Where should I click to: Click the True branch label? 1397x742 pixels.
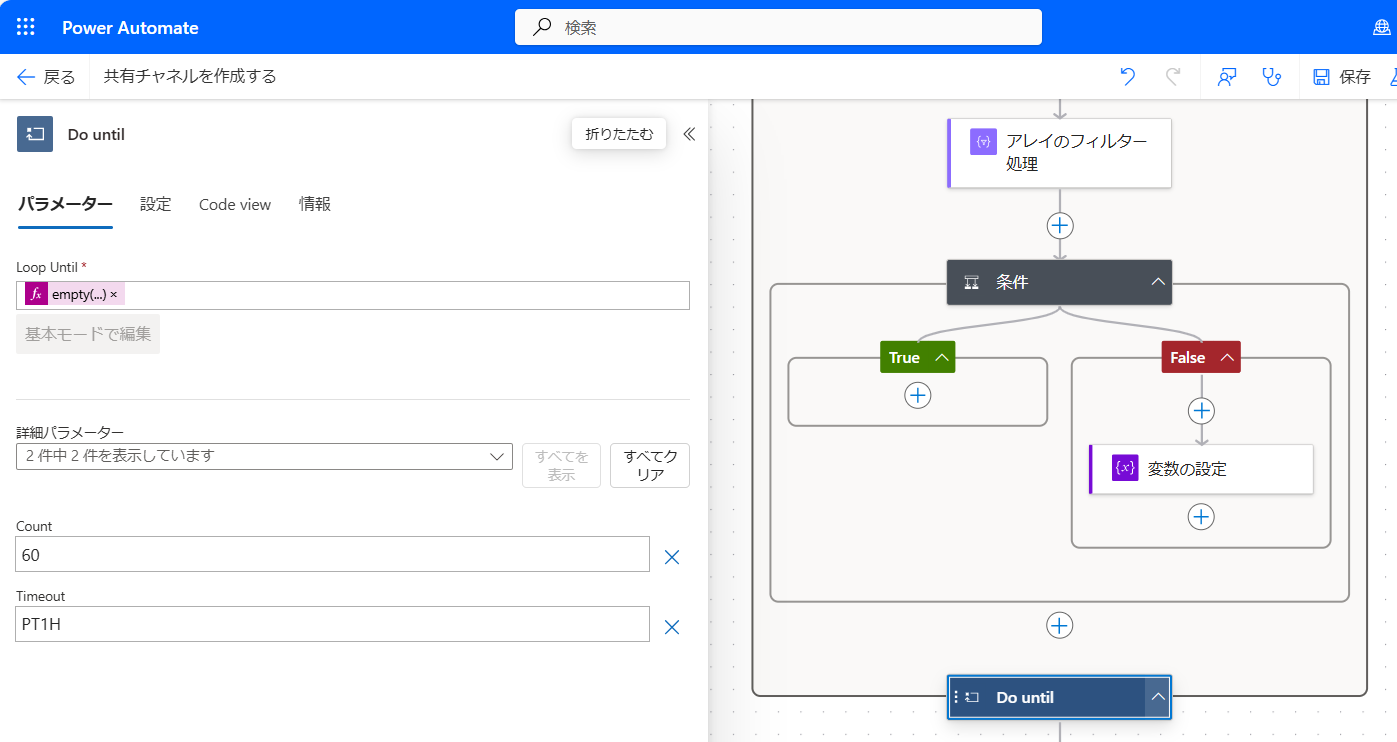(904, 357)
